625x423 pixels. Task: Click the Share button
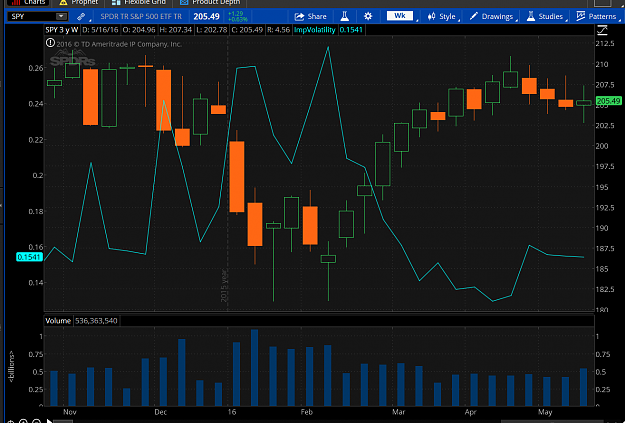point(311,16)
